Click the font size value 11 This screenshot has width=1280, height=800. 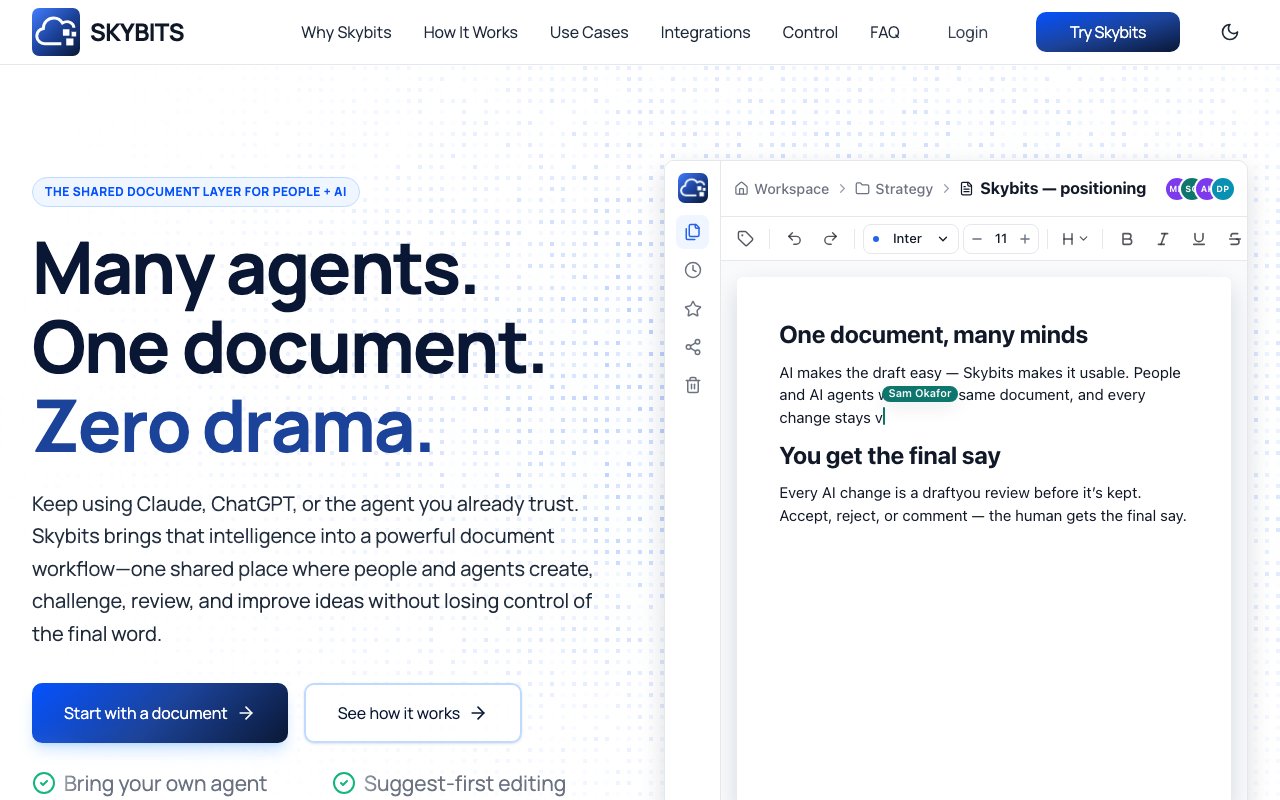[x=1001, y=239]
